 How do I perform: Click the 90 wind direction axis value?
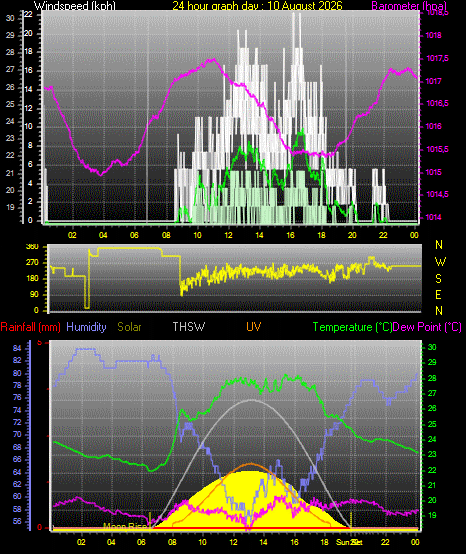pos(34,295)
